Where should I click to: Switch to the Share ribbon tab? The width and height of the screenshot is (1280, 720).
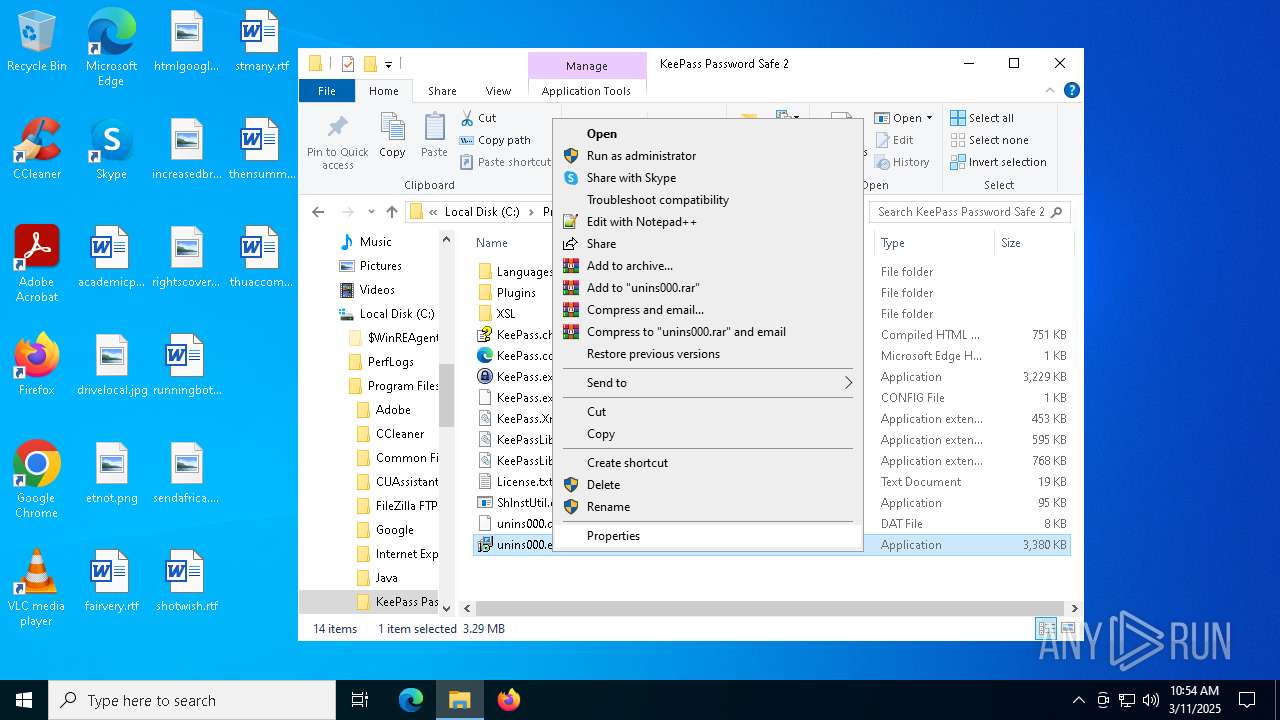[x=442, y=91]
